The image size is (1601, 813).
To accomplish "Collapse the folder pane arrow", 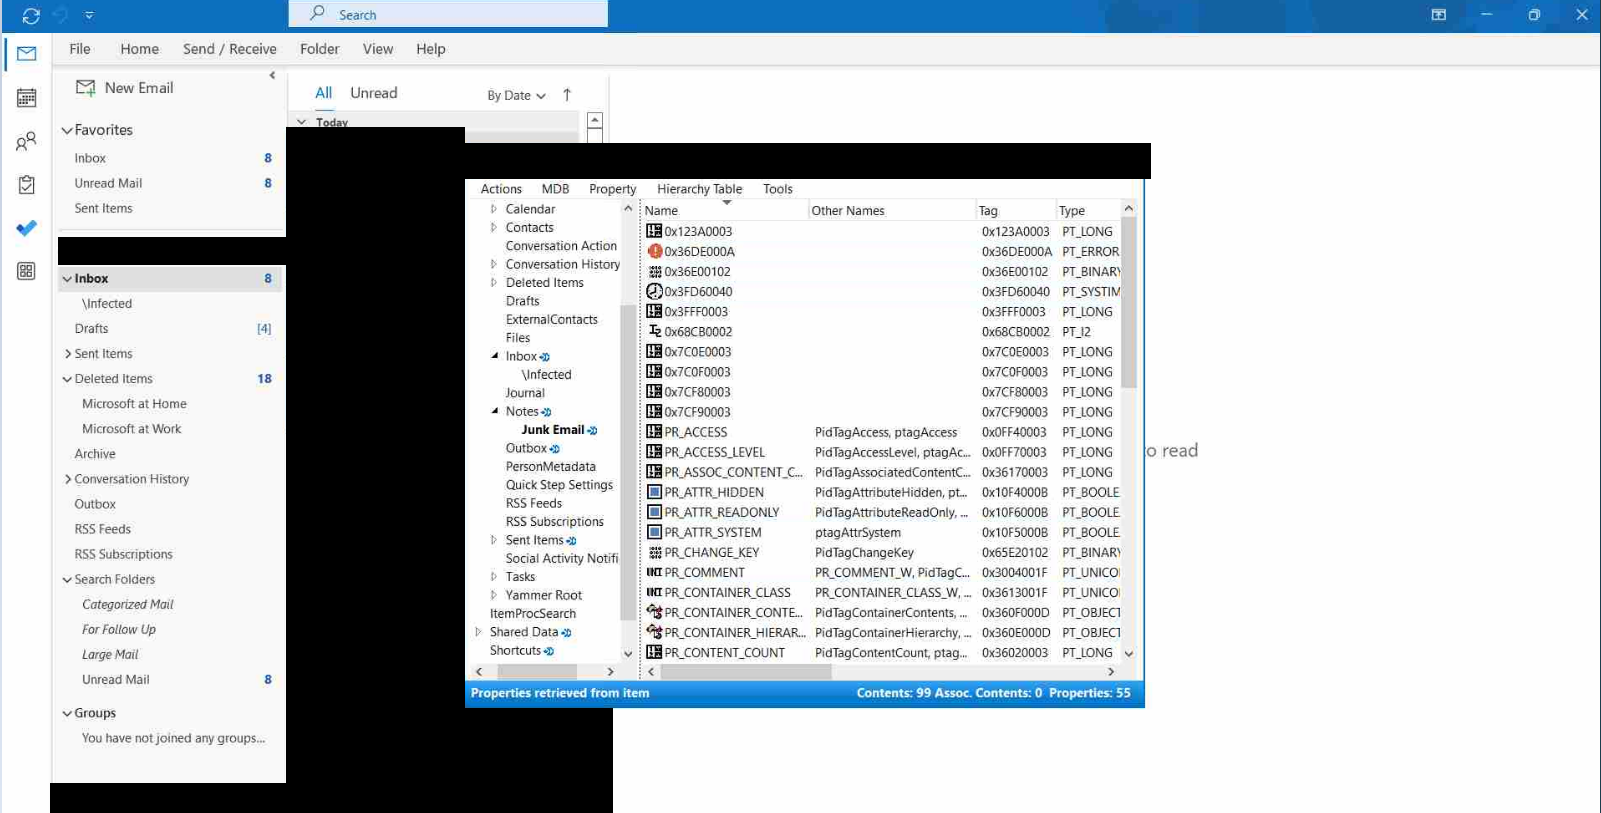I will point(272,75).
